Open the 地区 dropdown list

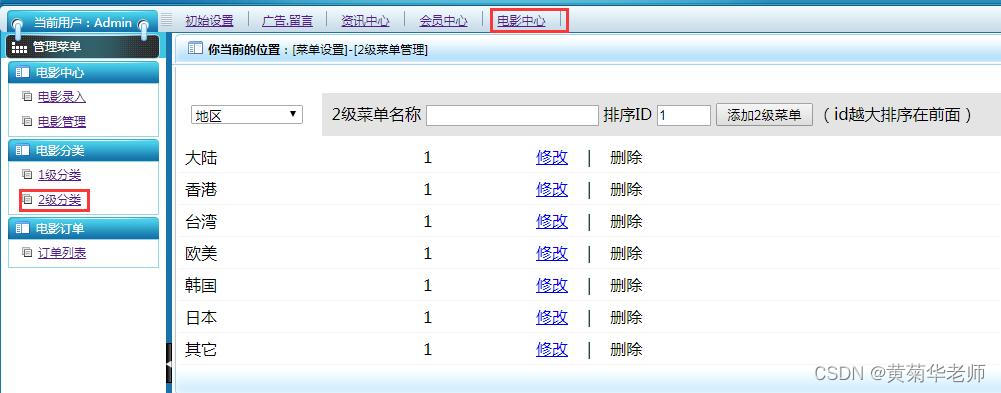click(246, 115)
